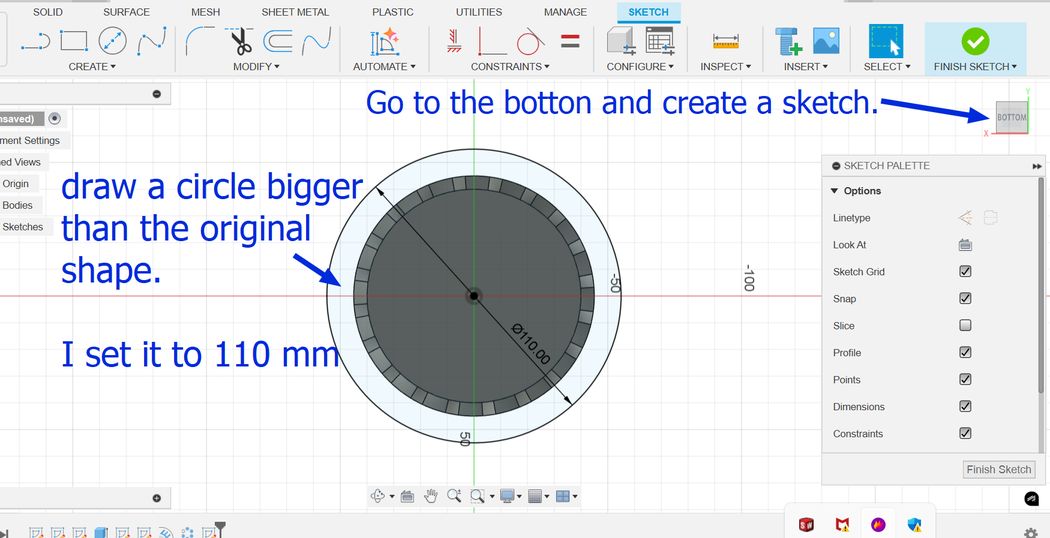Click the Finish Sketch button in palette
The height and width of the screenshot is (538, 1050).
click(998, 469)
